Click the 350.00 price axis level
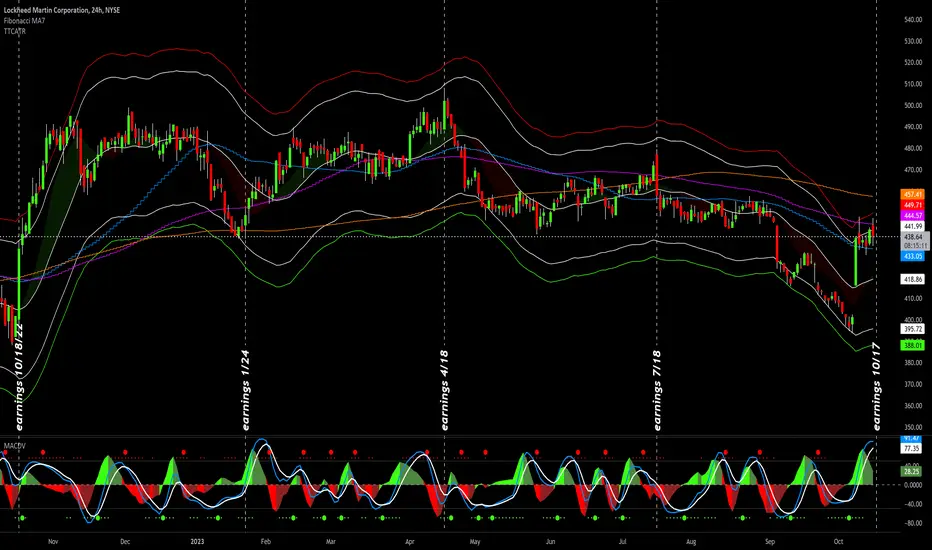Image resolution: width=932 pixels, height=550 pixels. (x=913, y=427)
